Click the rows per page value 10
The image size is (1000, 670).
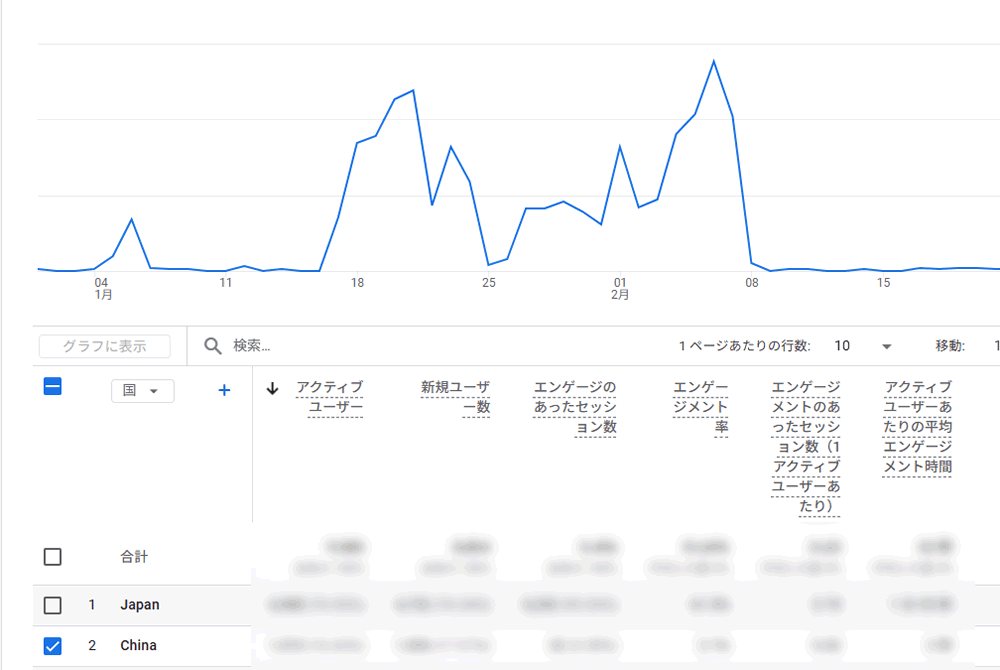coord(842,346)
